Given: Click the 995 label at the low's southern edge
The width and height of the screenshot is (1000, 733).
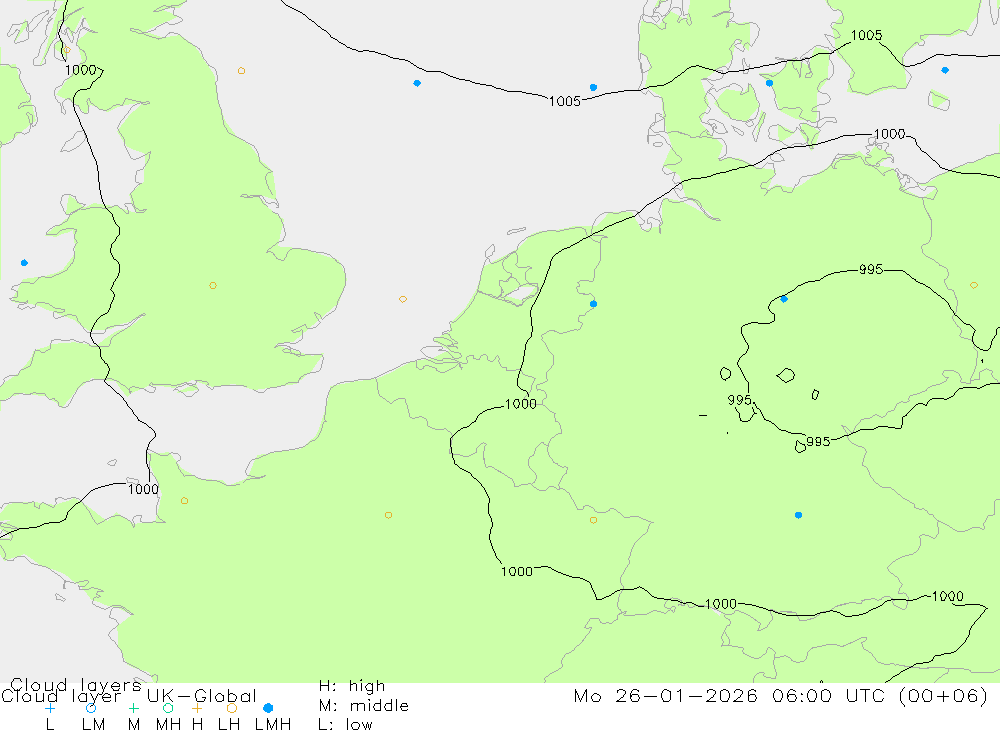Looking at the screenshot, I should pyautogui.click(x=818, y=441).
